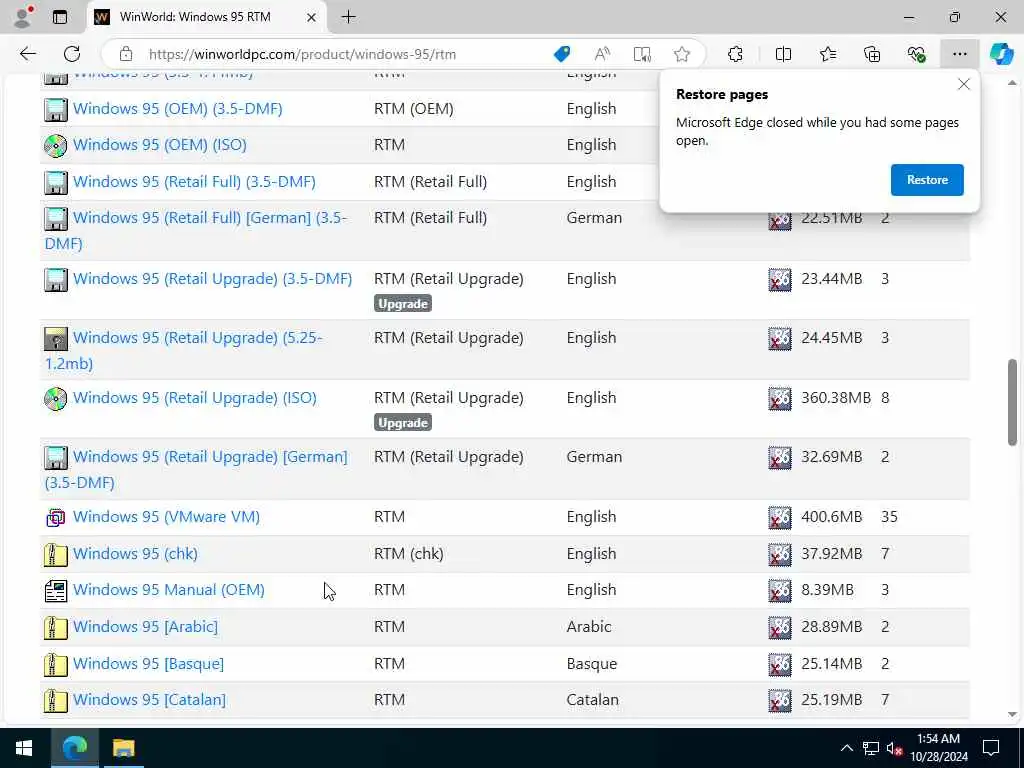The height and width of the screenshot is (768, 1024).
Task: Open File Explorer from taskbar
Action: 123,748
